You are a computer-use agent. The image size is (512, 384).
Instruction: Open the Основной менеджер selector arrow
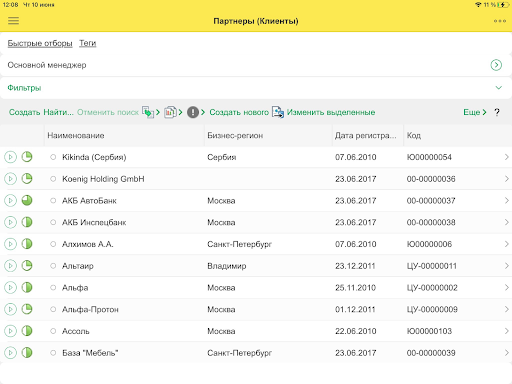[496, 65]
